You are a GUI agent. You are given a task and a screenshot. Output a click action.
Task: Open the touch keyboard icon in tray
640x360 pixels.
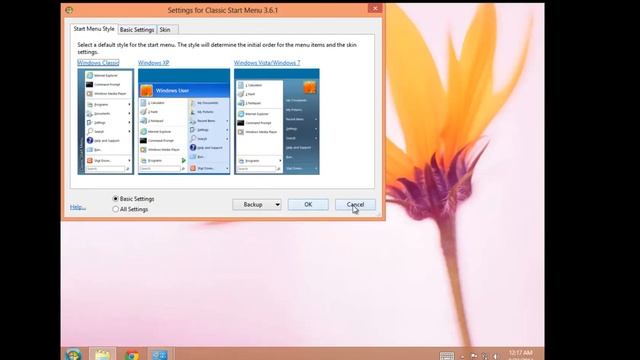447,356
